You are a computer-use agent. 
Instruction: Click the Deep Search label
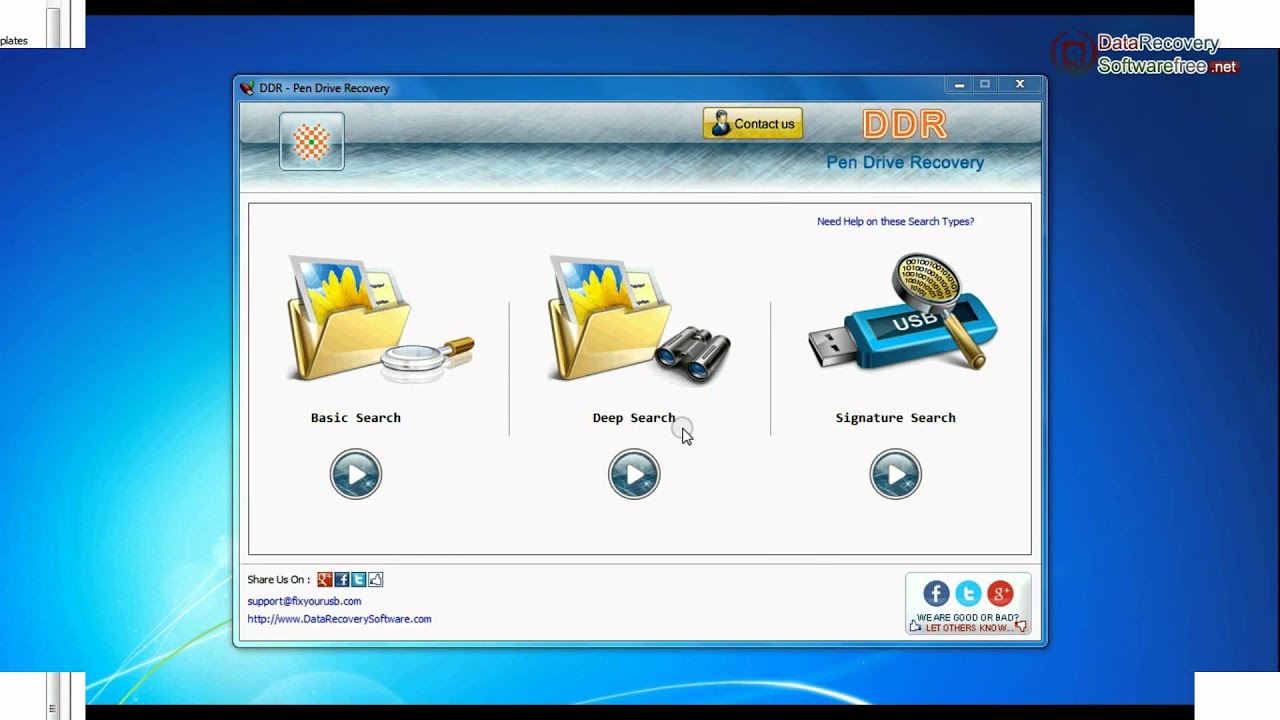point(634,418)
